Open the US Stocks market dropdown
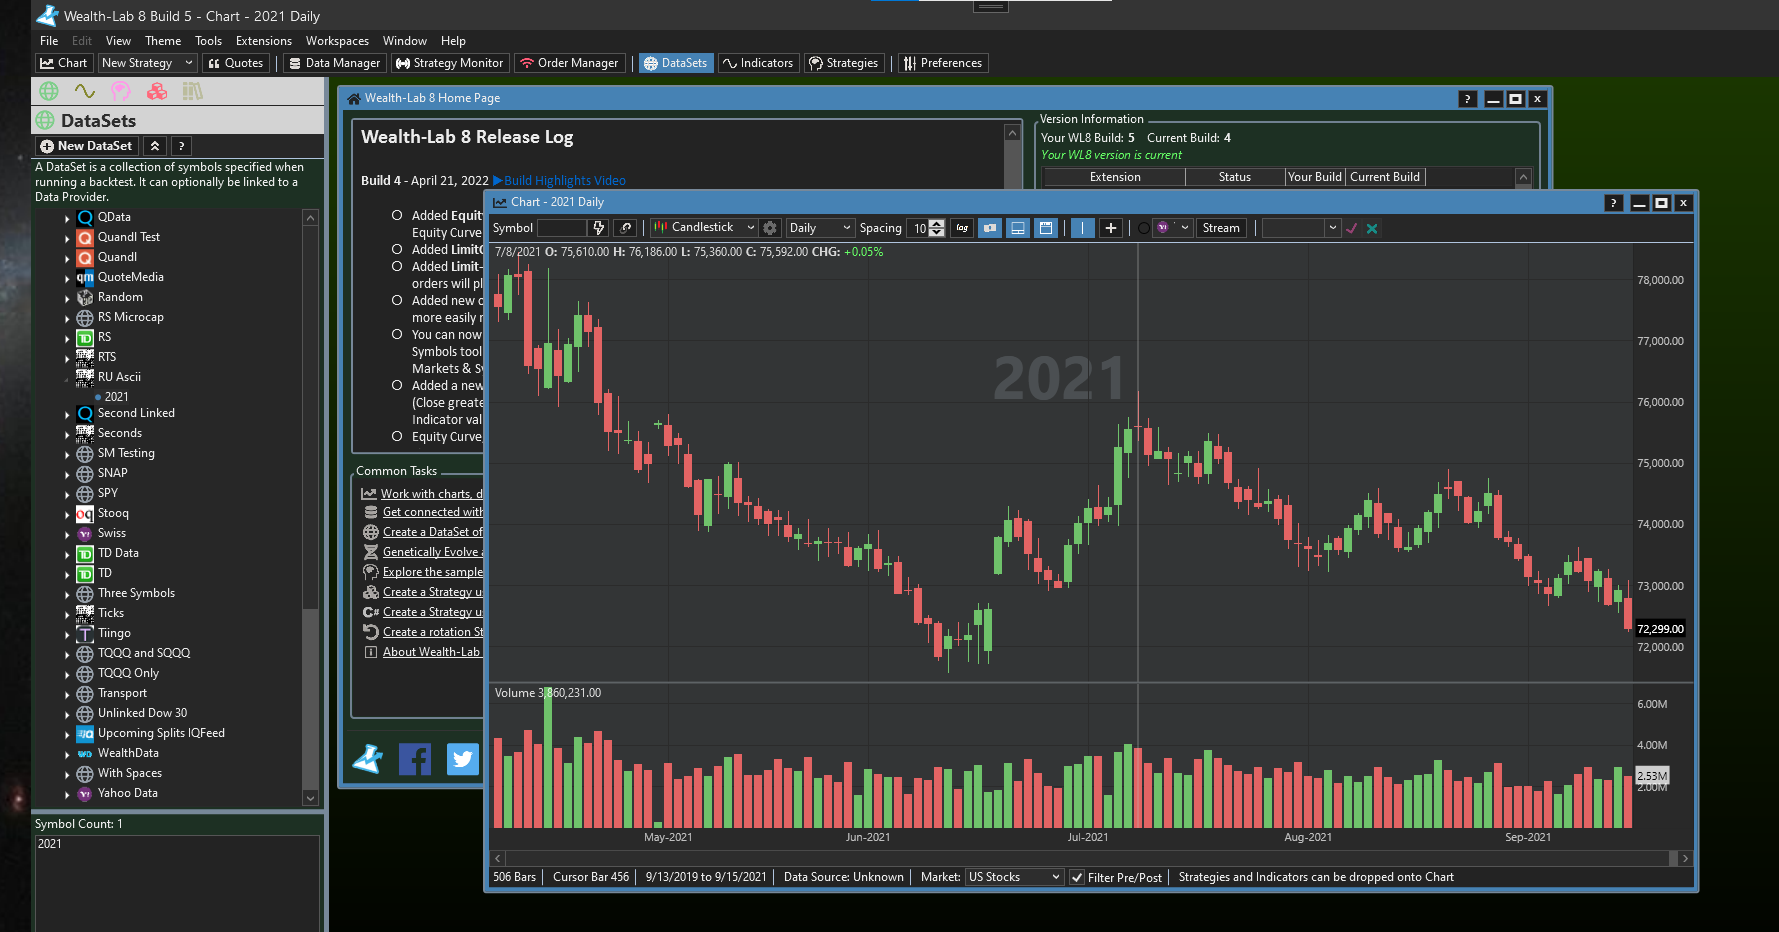This screenshot has height=932, width=1779. pos(1014,877)
